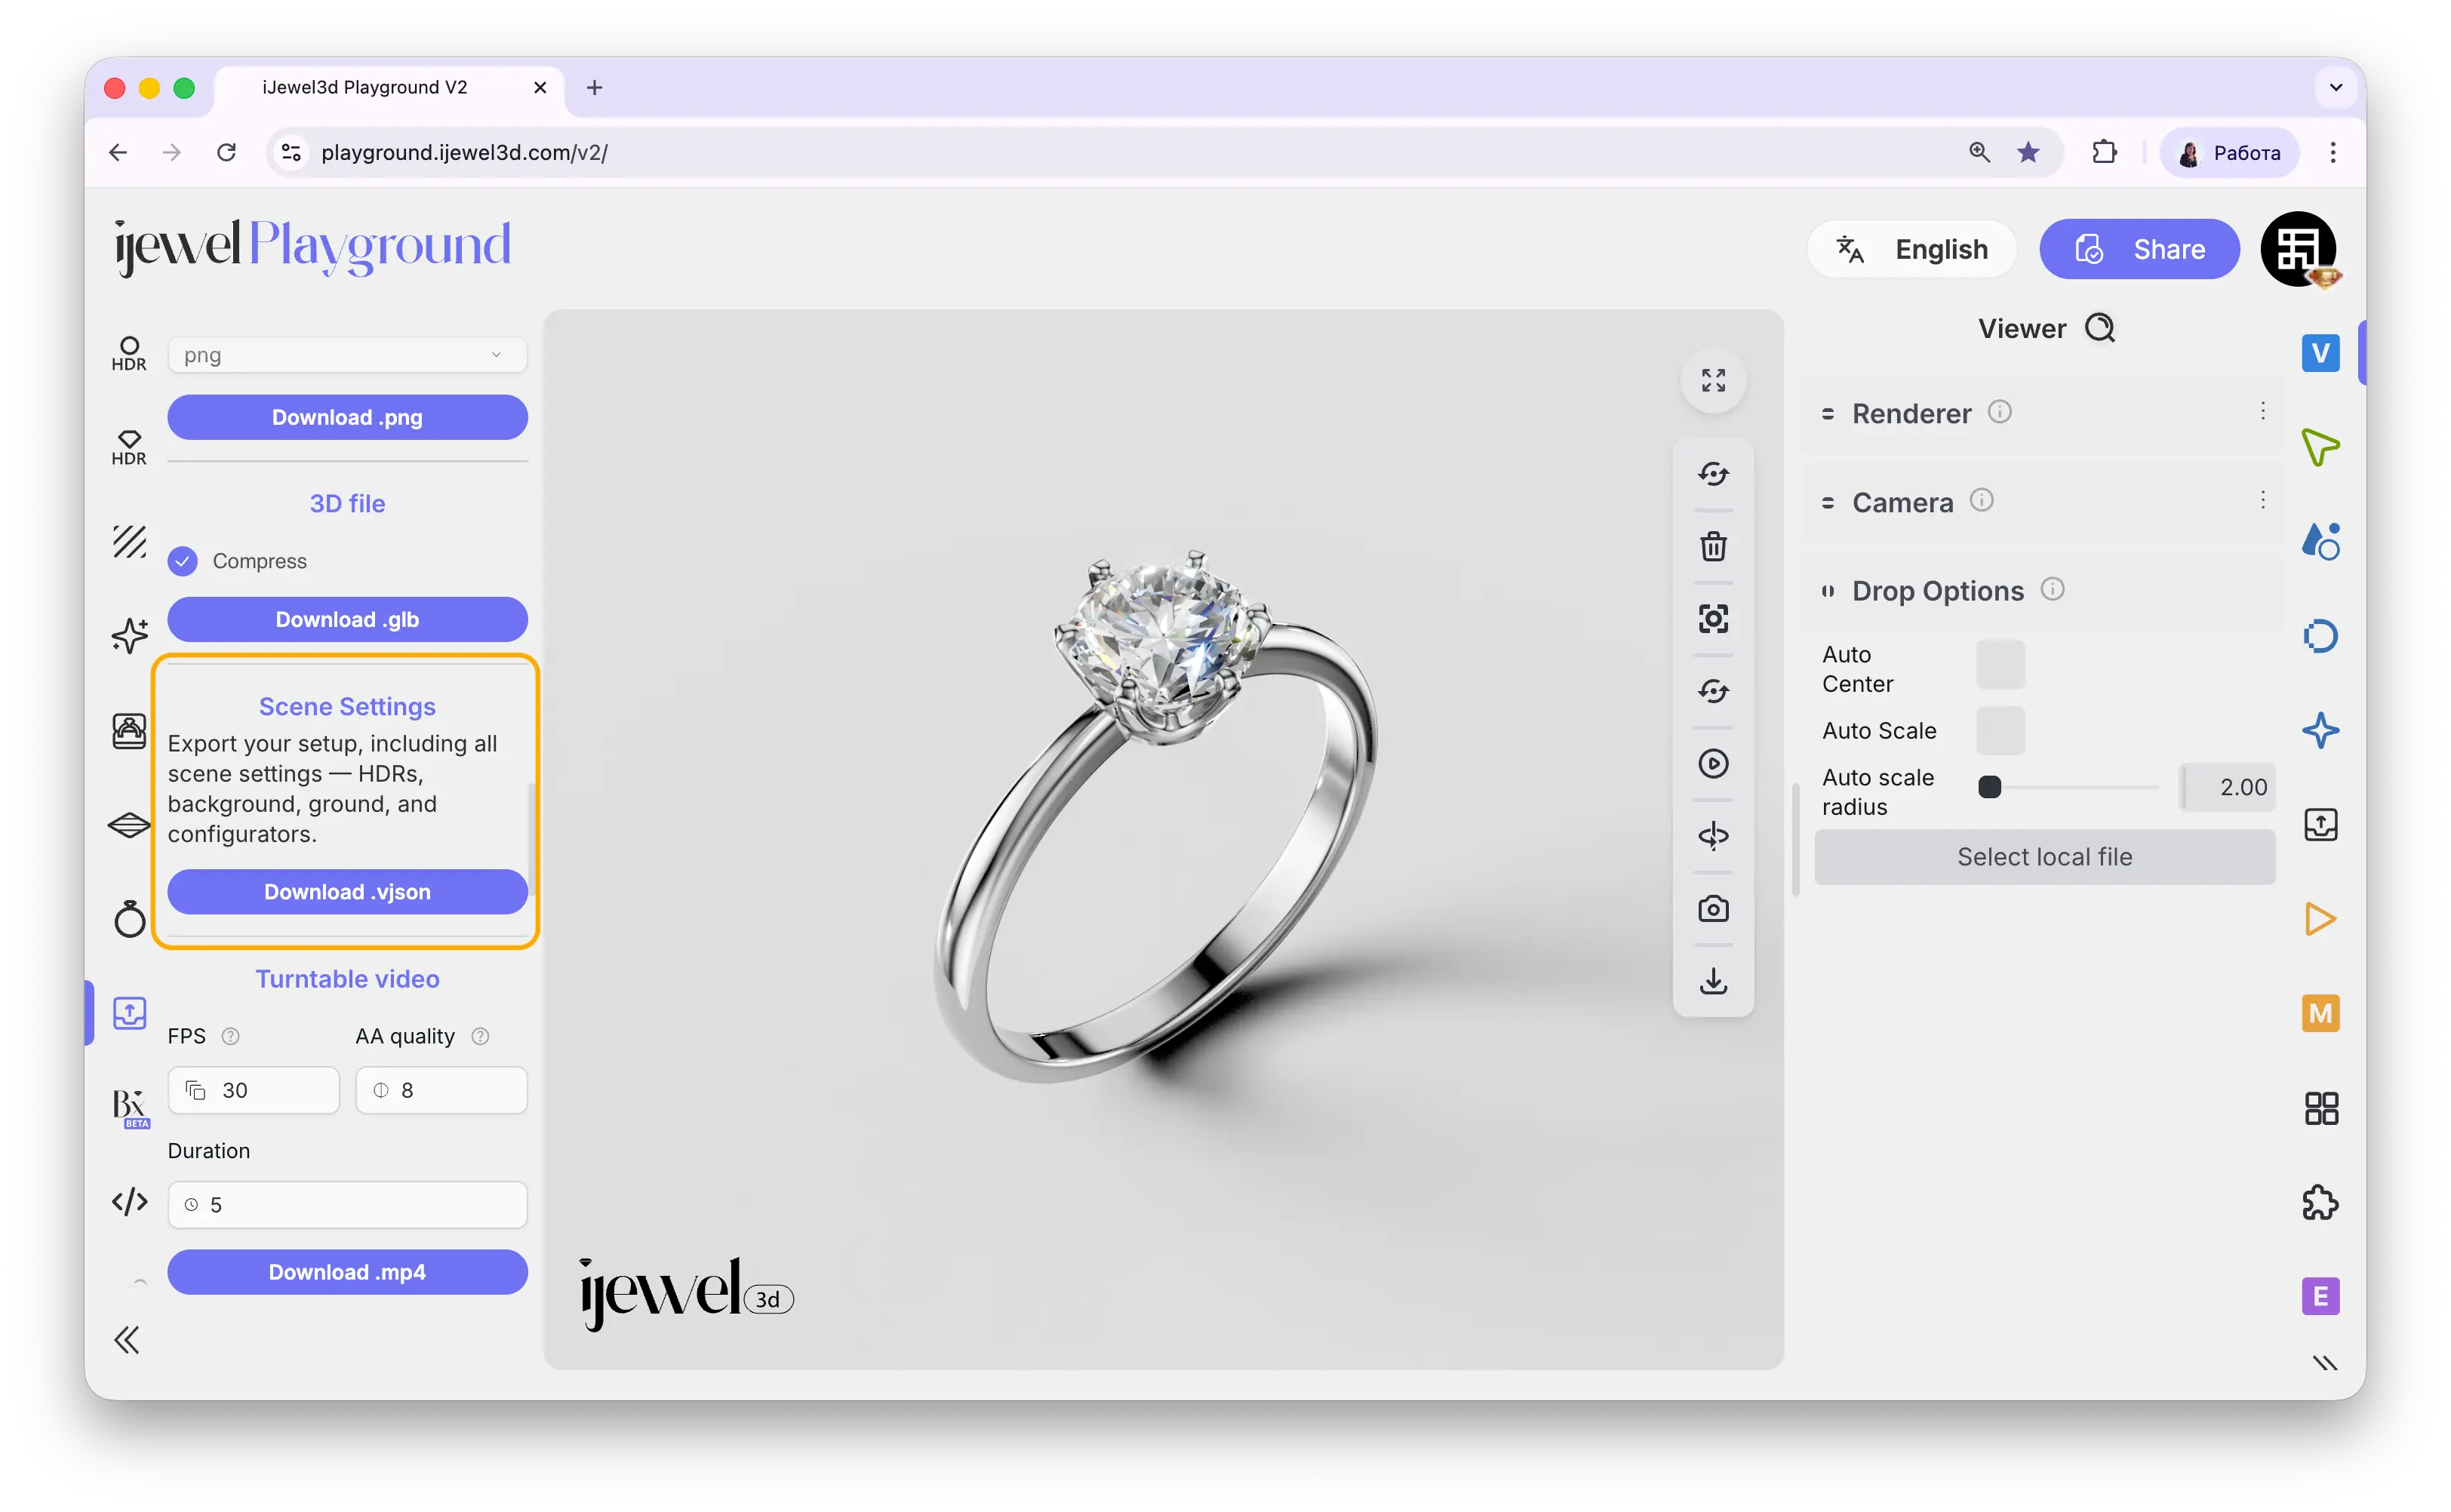Open the English language selector
This screenshot has height=1512, width=2451.
click(1911, 249)
